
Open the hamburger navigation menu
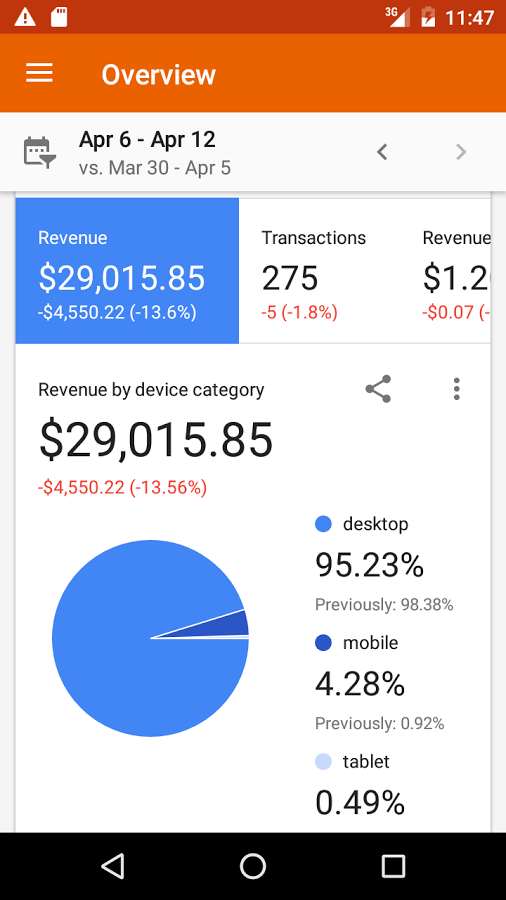[x=39, y=73]
